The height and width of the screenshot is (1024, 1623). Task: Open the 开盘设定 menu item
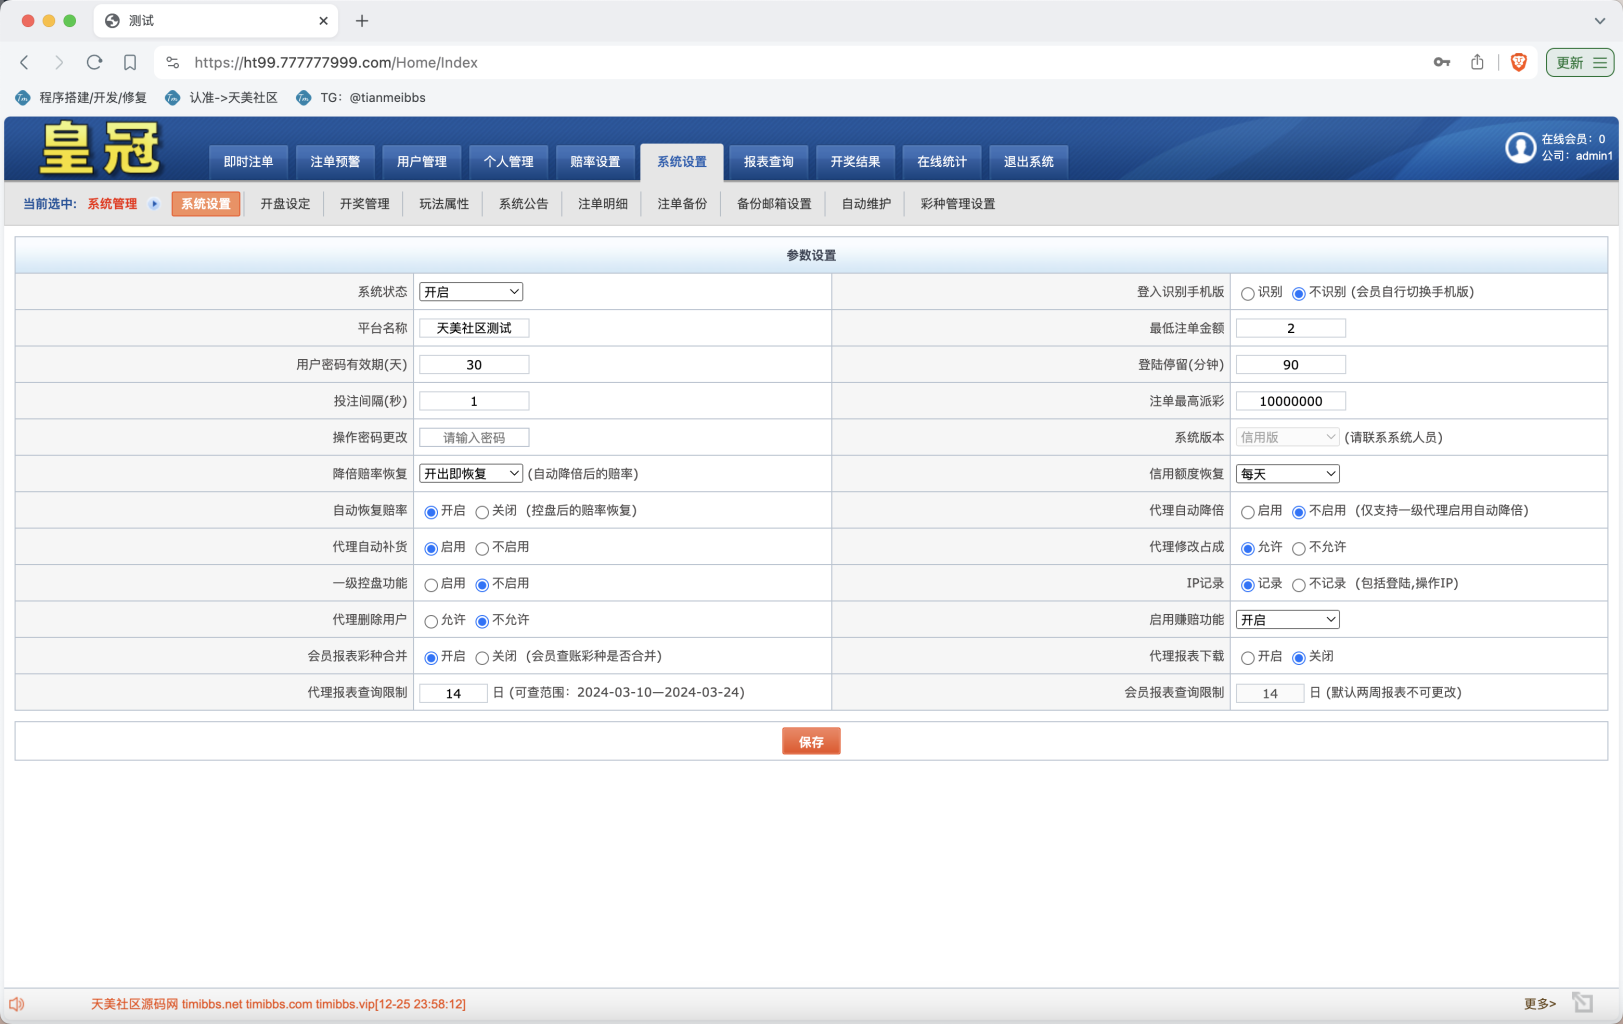point(284,203)
